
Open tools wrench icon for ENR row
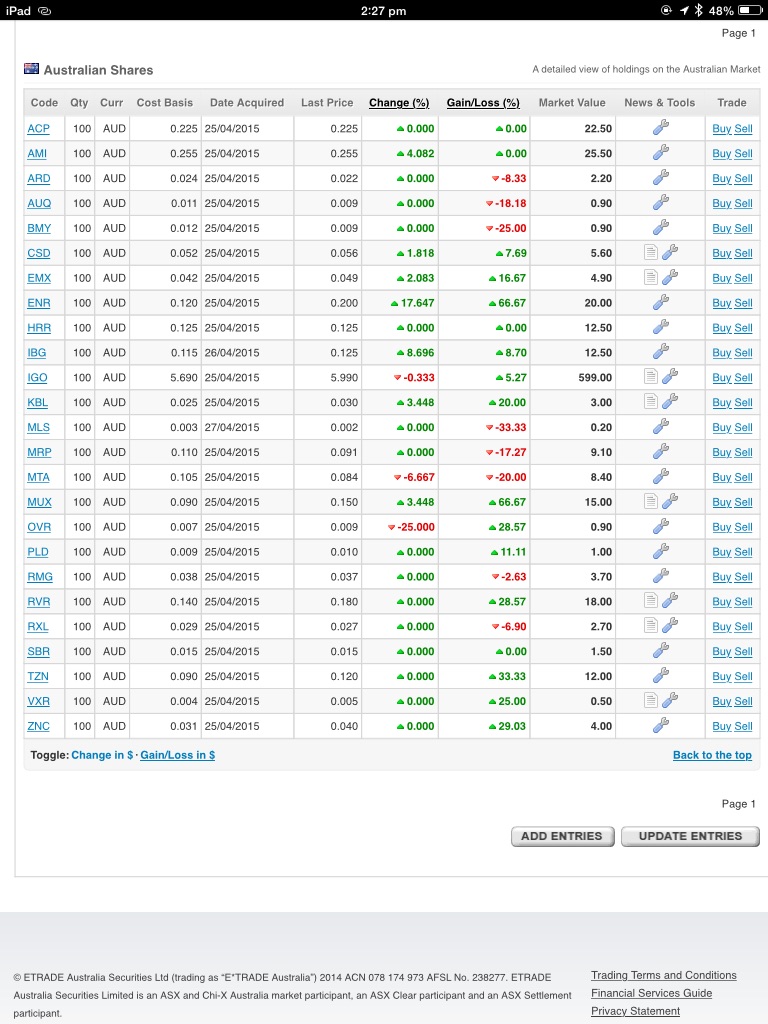[661, 302]
